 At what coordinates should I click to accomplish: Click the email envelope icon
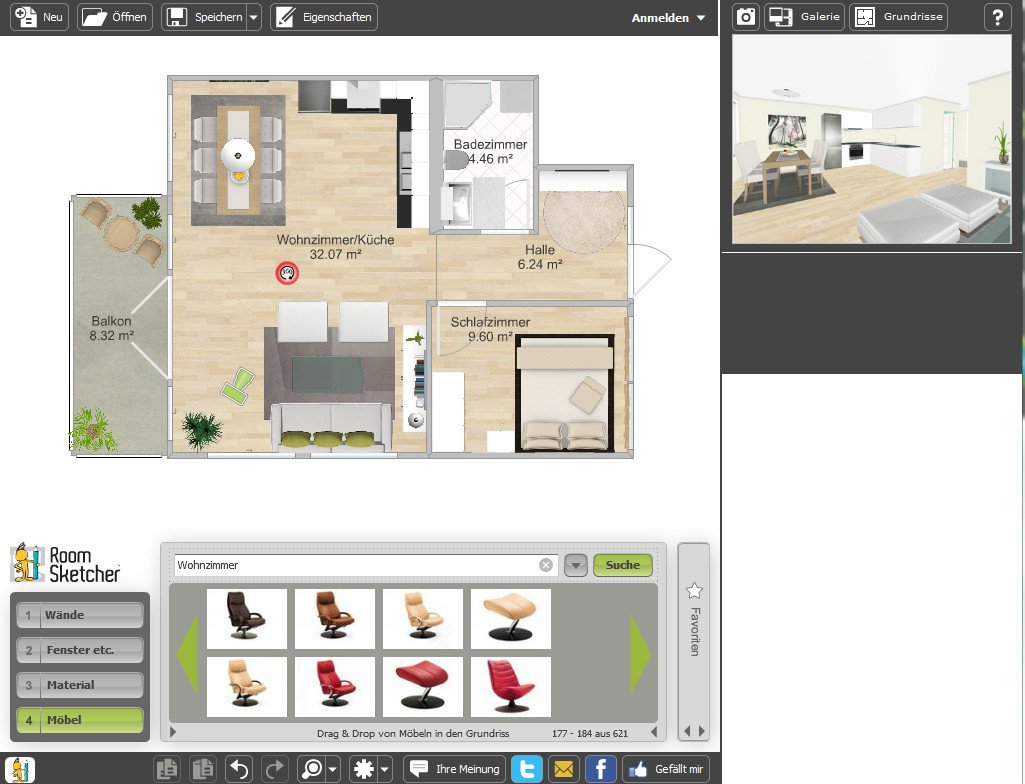tap(563, 768)
